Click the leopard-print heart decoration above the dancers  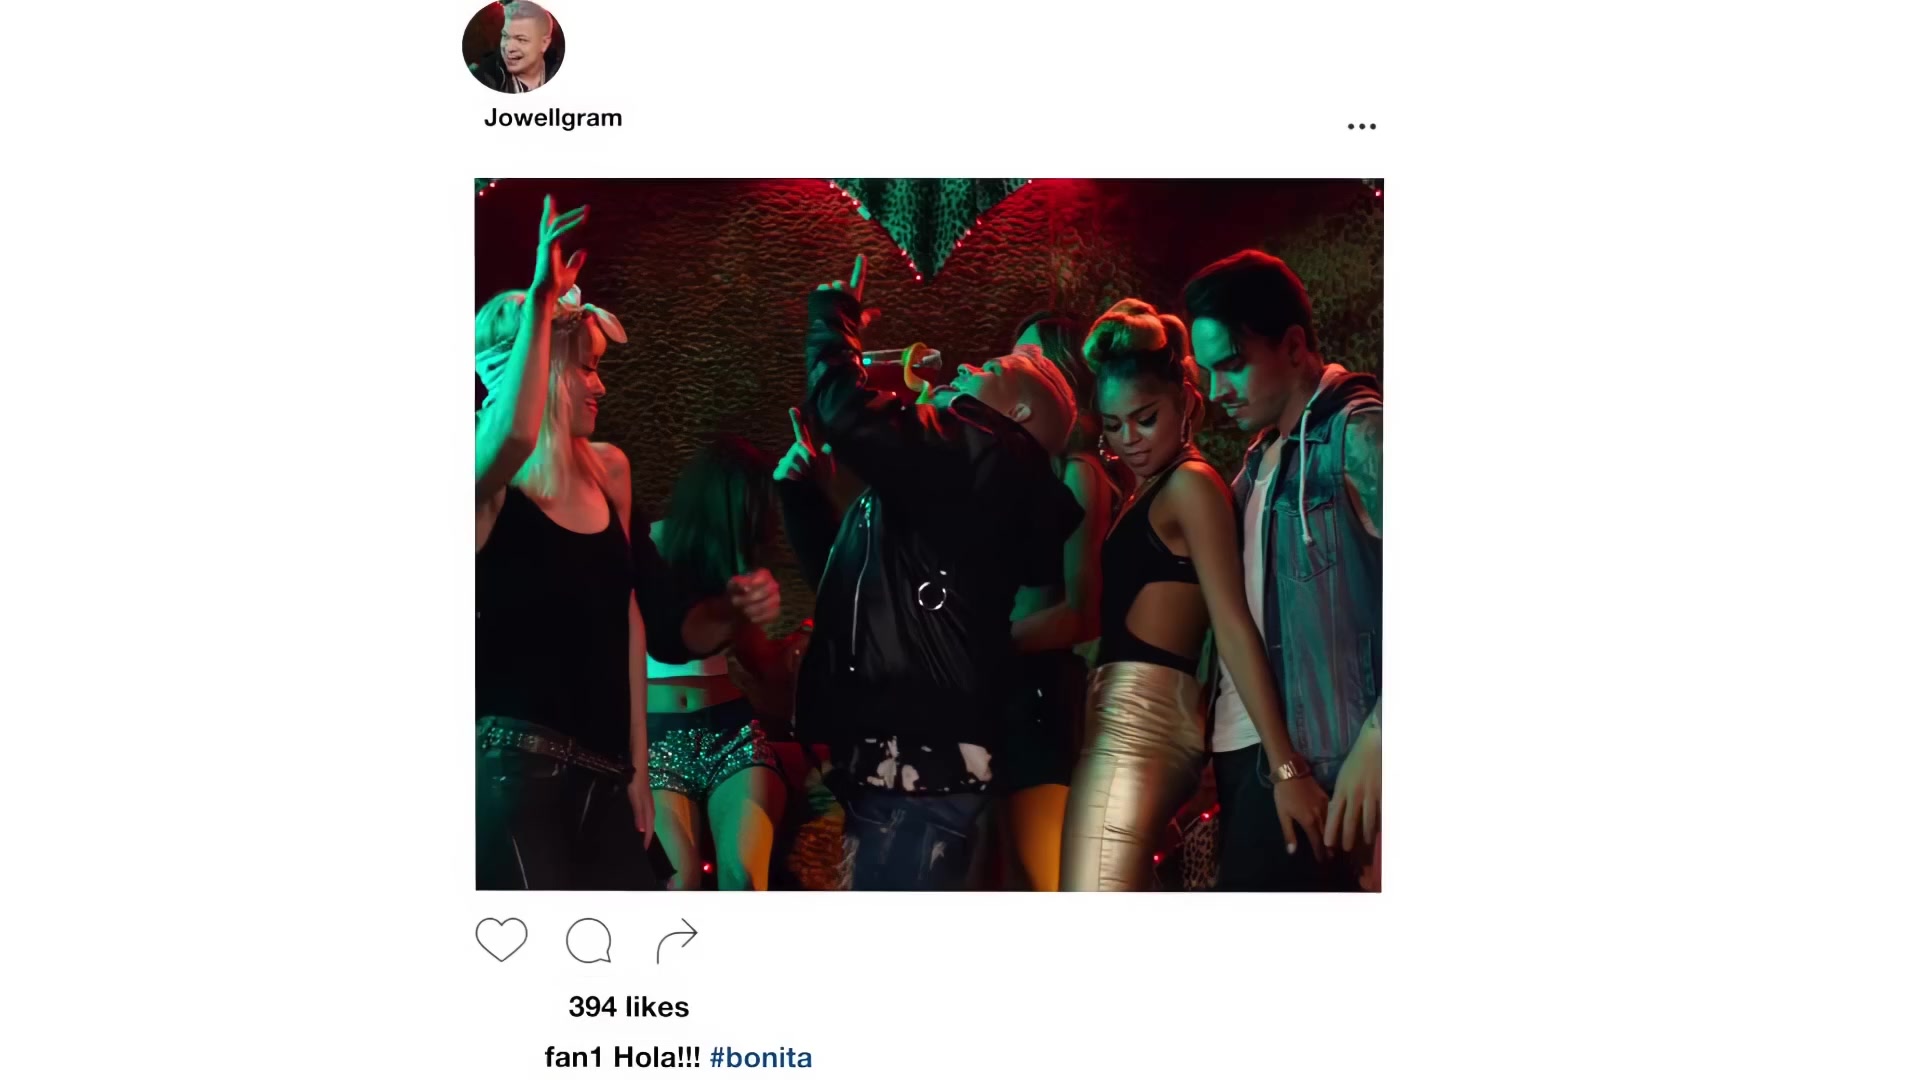[930, 222]
